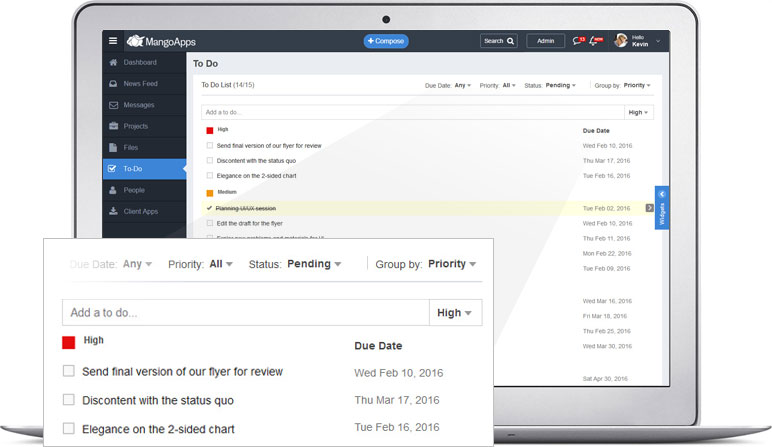Open the user menu arrow beside Kevin

click(658, 41)
